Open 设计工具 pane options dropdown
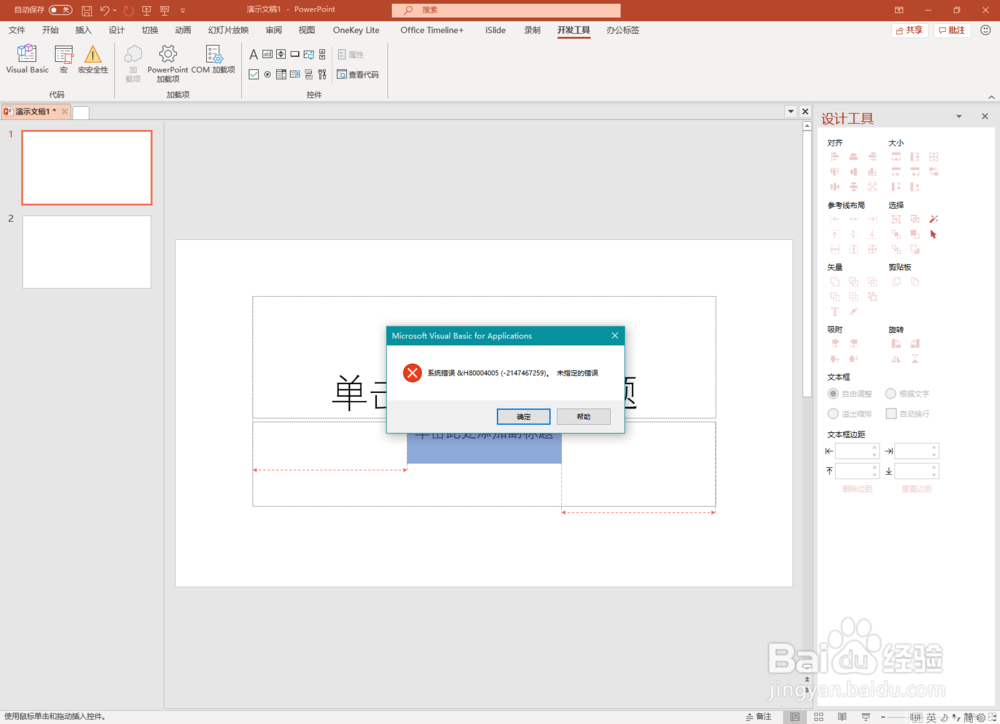The height and width of the screenshot is (724, 1000). [x=959, y=117]
